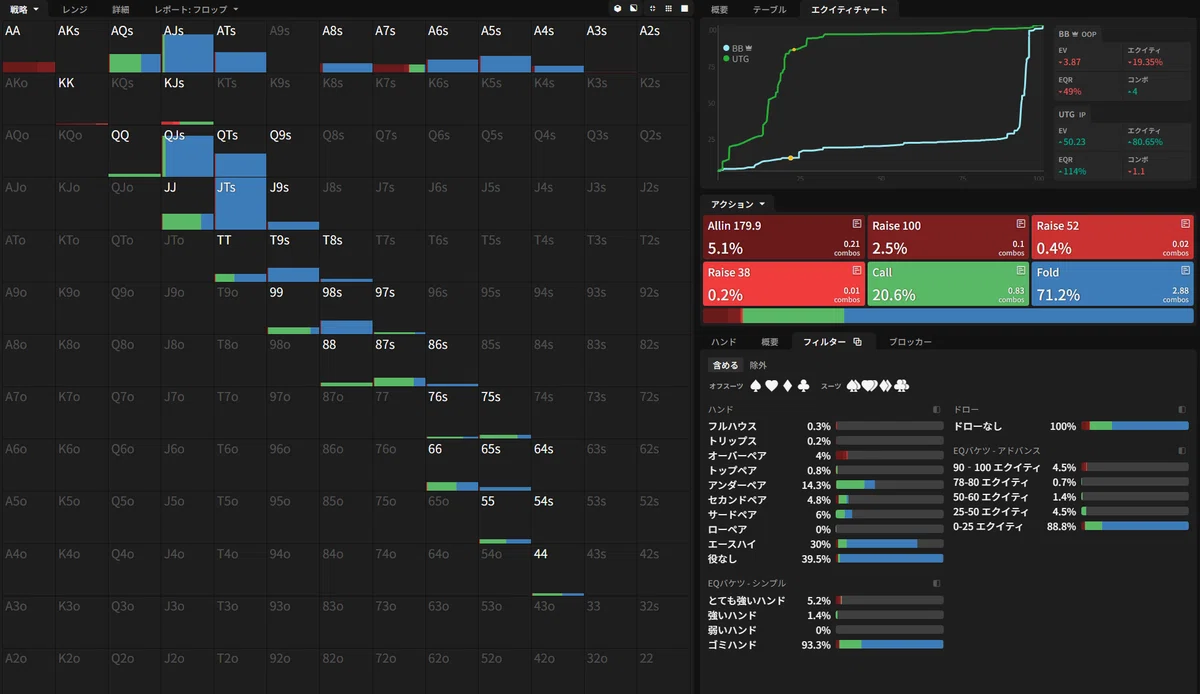Click the inward arrows compress icon above the matrix

pyautogui.click(x=653, y=8)
